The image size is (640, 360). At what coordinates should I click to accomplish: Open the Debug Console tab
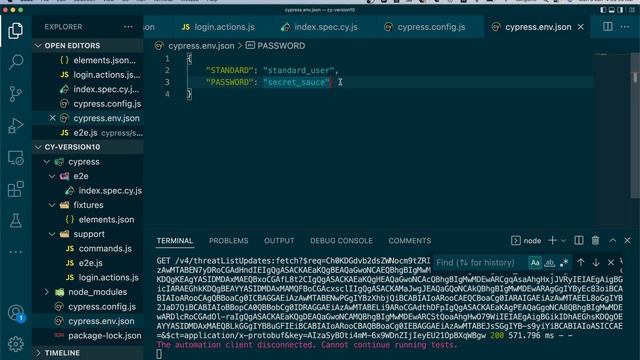coord(341,241)
